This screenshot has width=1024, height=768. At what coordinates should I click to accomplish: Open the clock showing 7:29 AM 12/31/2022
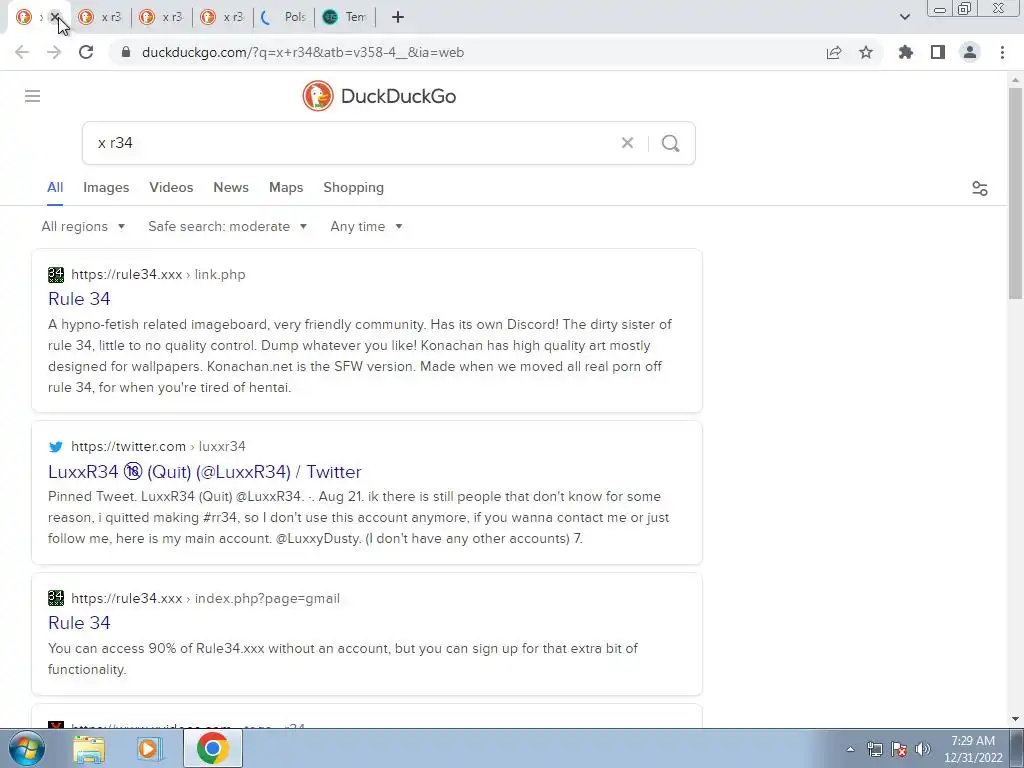973,749
